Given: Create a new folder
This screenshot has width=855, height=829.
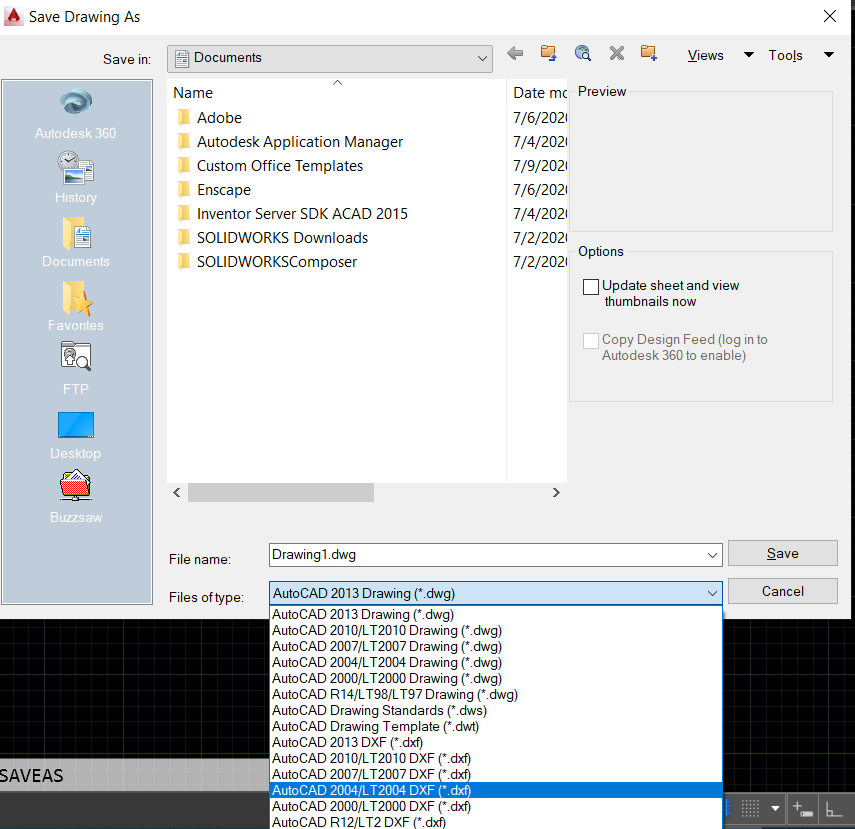Looking at the screenshot, I should 648,55.
